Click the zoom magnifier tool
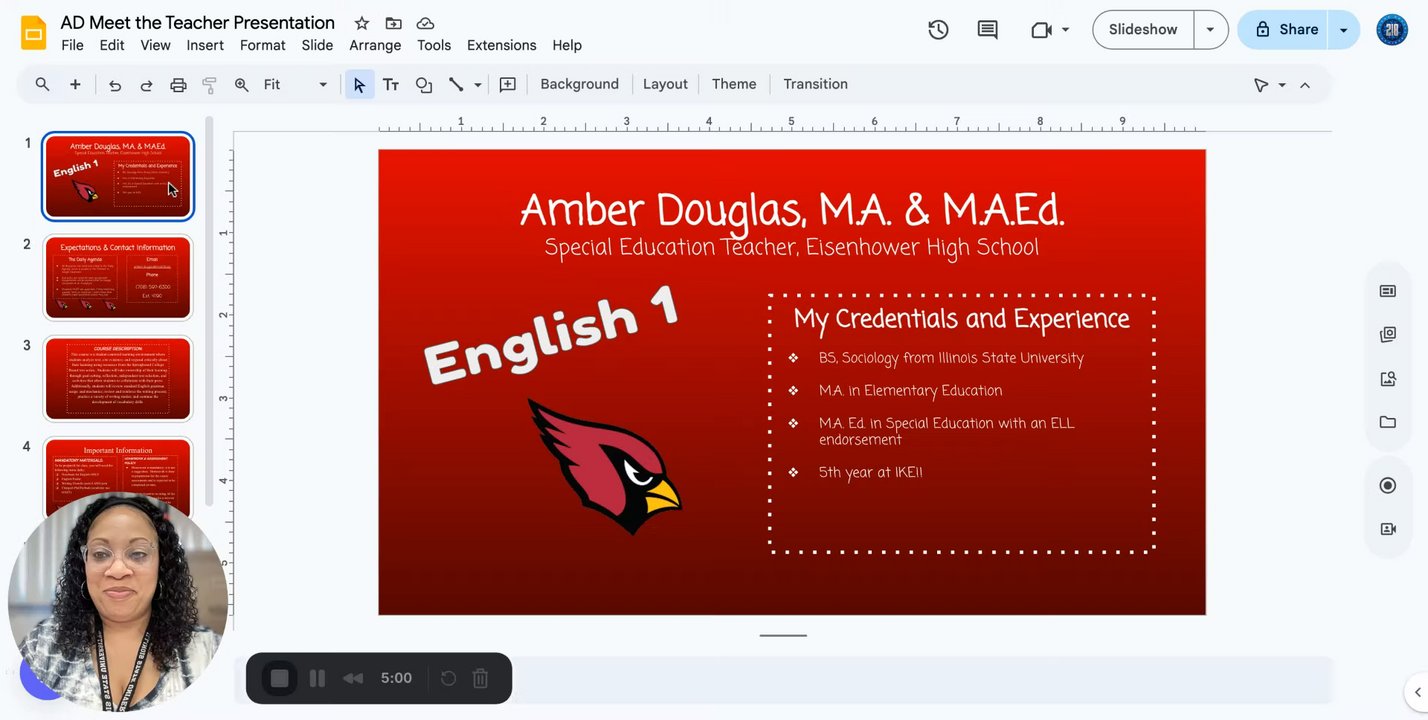The image size is (1428, 720). (x=241, y=85)
